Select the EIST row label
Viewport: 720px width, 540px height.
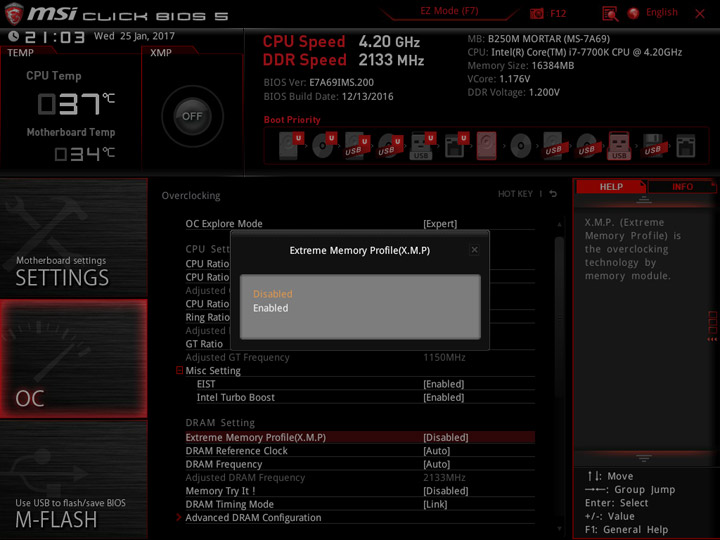tap(206, 384)
